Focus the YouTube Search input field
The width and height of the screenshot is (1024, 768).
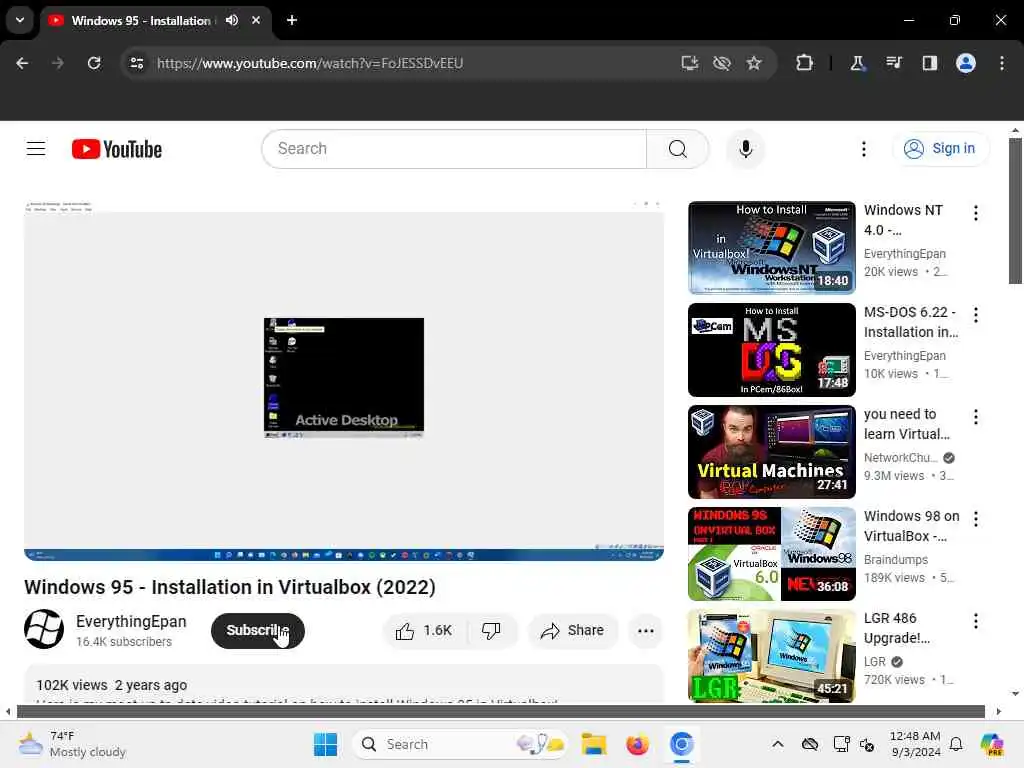tap(455, 149)
